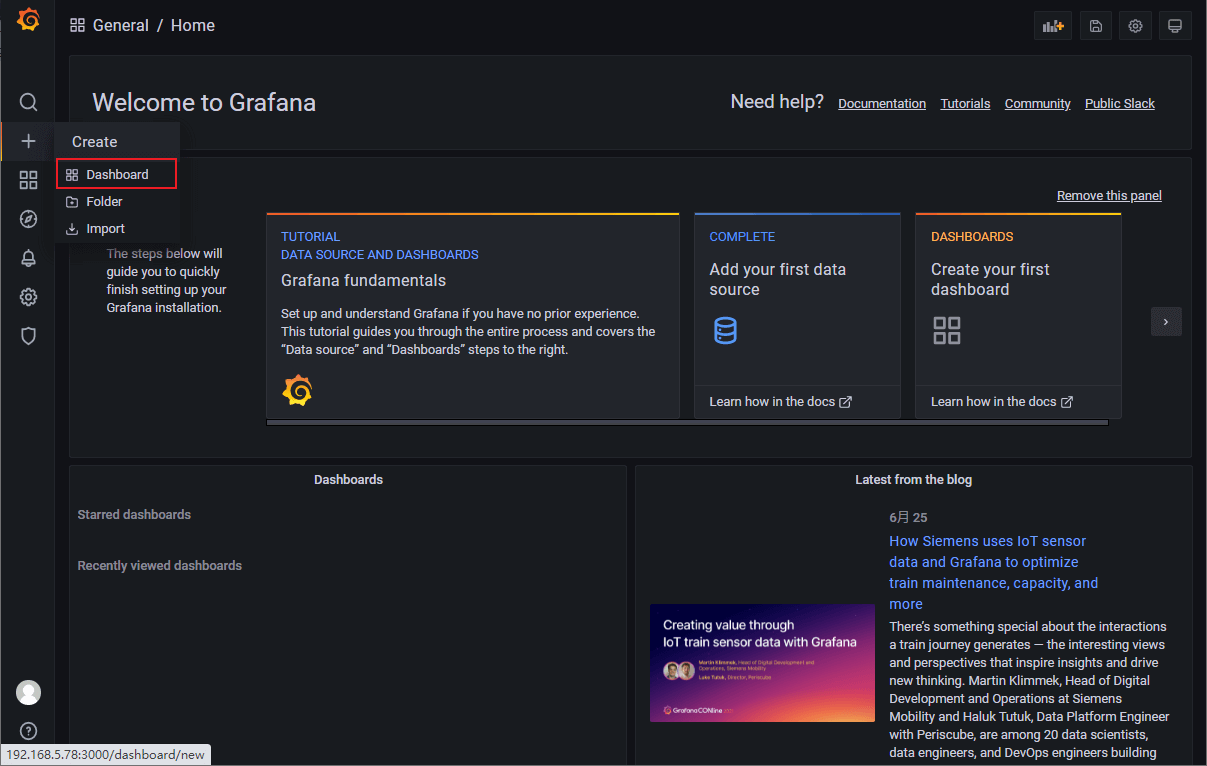Click the Starred dashboards heading
This screenshot has width=1207, height=766.
coord(134,515)
